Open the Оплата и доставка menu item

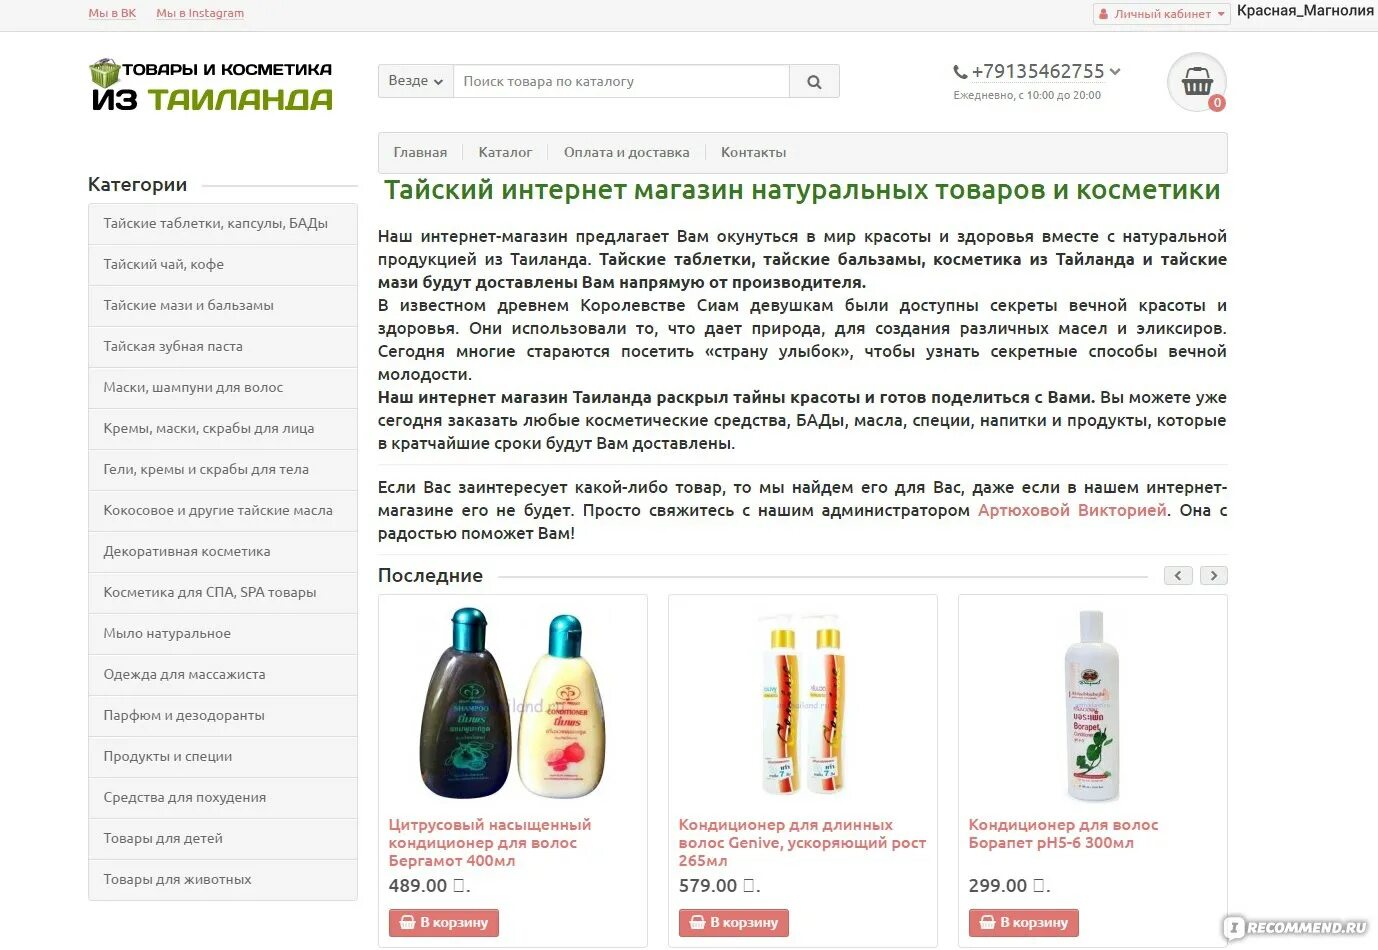click(x=626, y=153)
